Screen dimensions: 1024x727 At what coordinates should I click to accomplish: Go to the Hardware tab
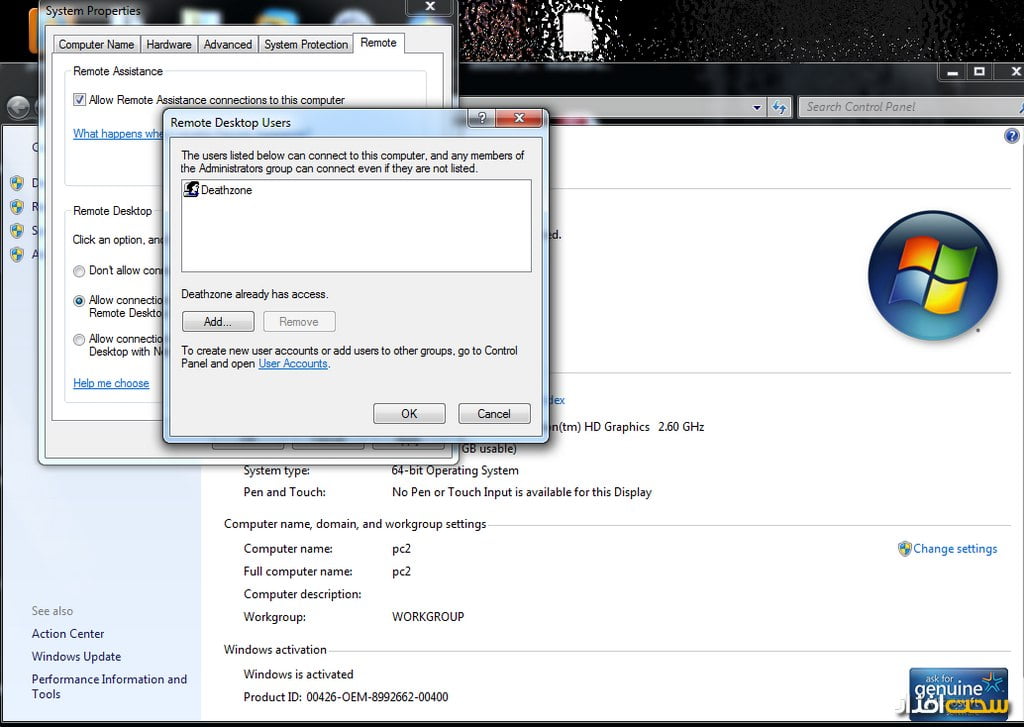(x=169, y=44)
